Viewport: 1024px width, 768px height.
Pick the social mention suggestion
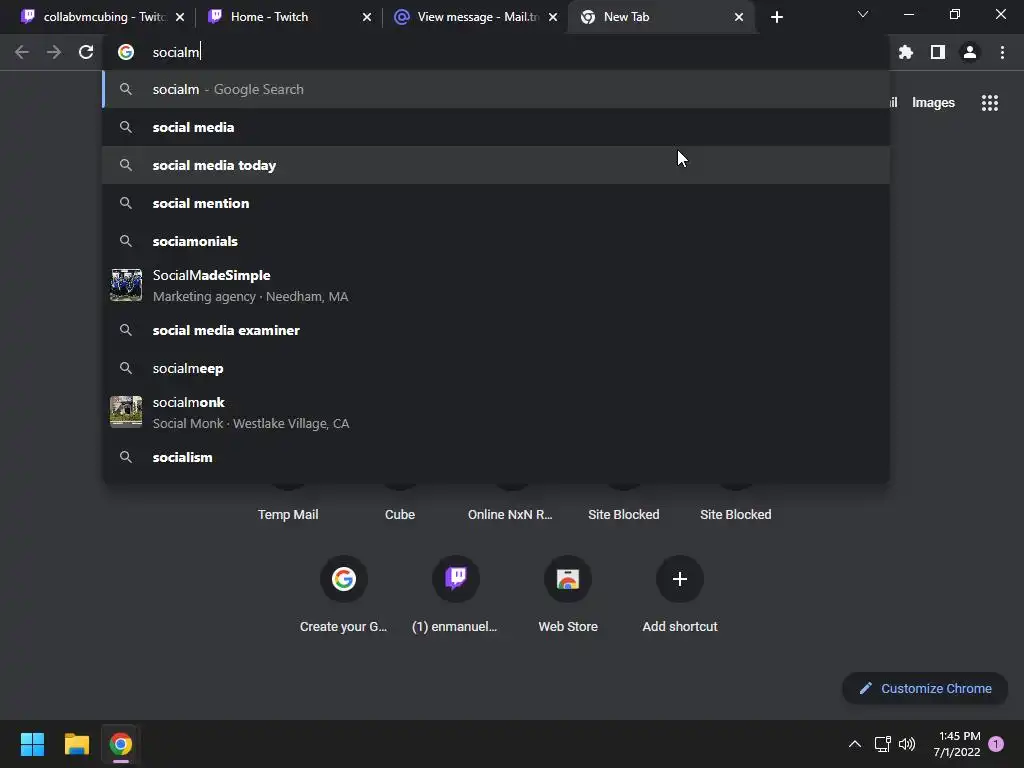tap(496, 203)
